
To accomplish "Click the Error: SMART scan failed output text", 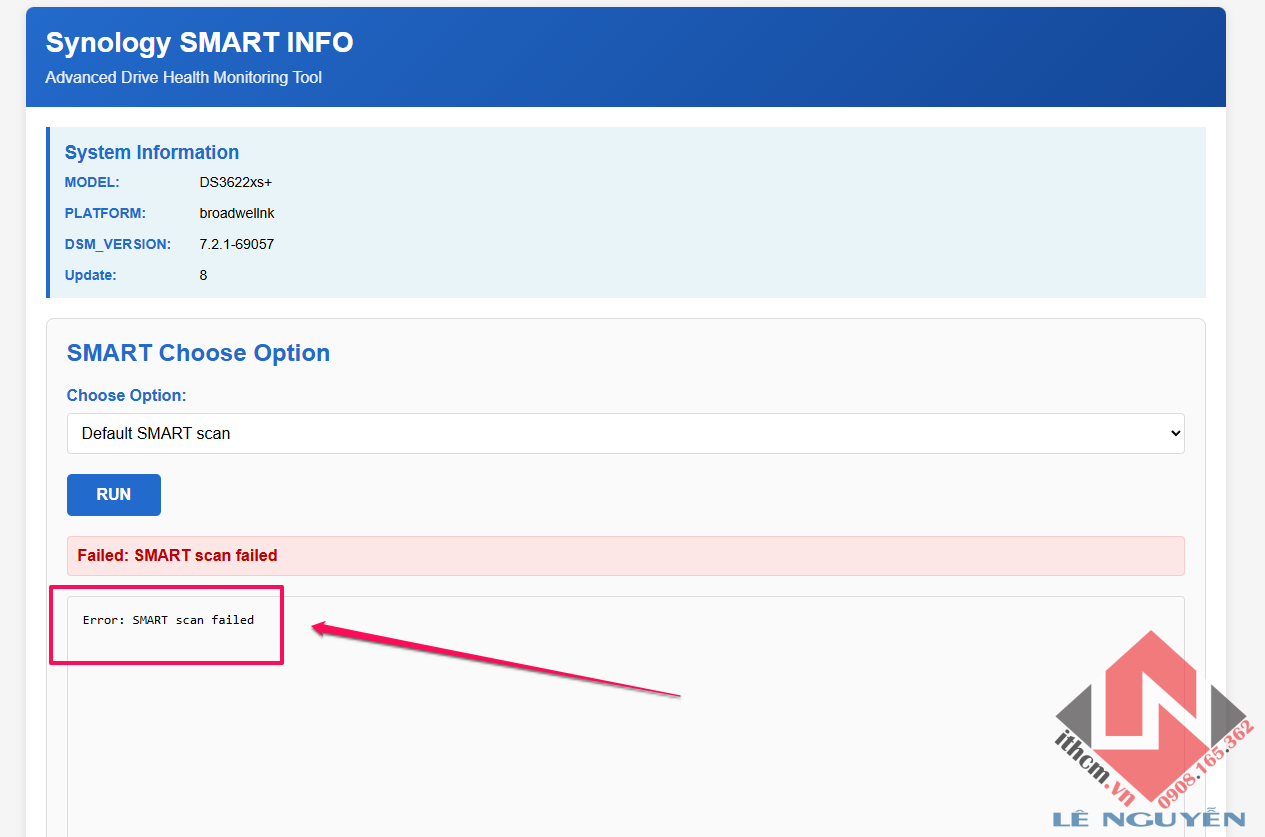I will [168, 620].
